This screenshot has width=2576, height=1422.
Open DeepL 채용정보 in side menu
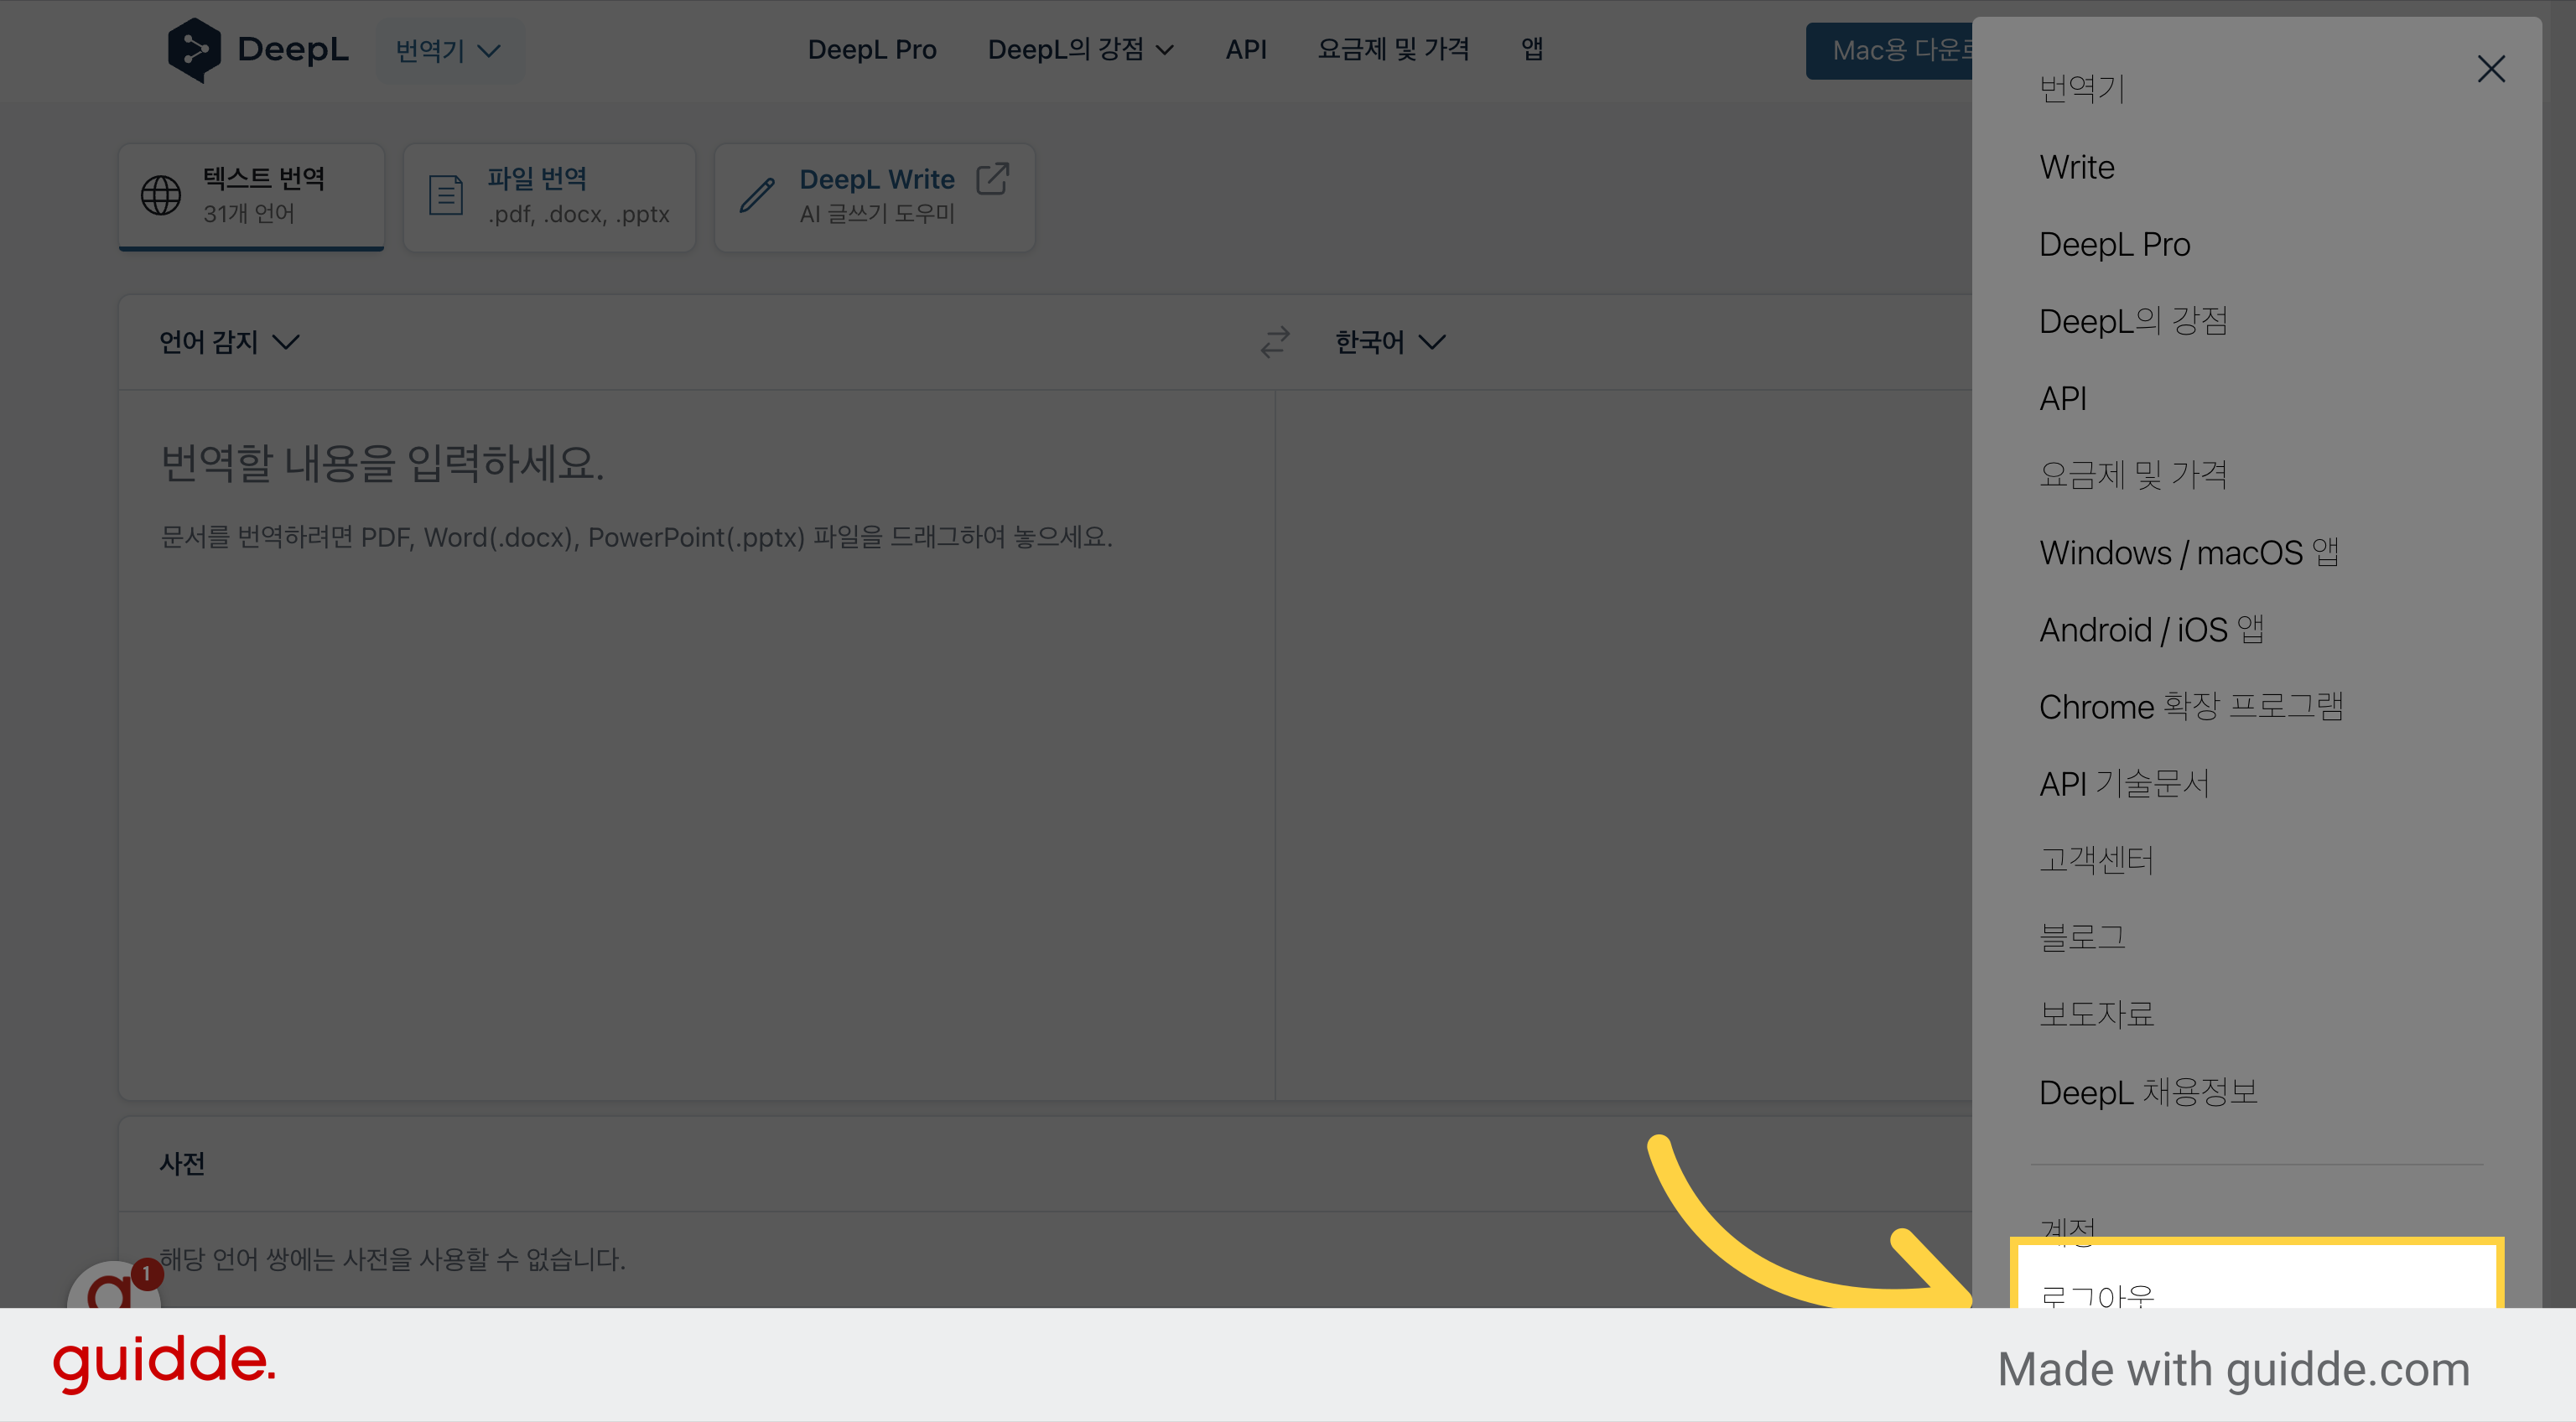click(x=2148, y=1092)
